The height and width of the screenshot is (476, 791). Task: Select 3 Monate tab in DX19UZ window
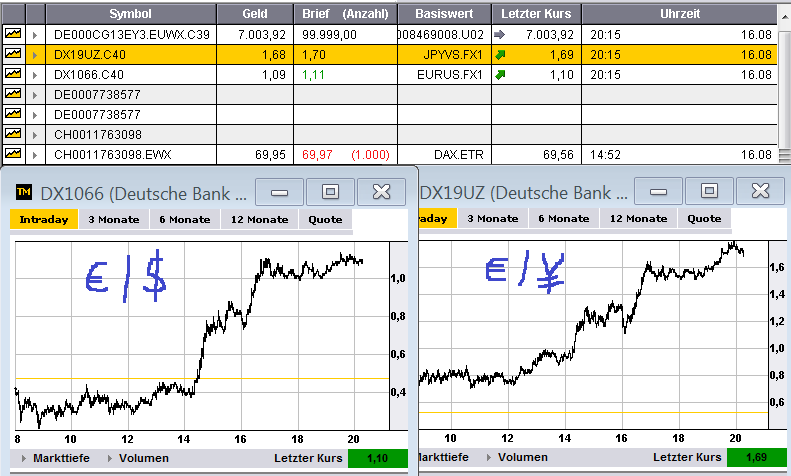492,218
